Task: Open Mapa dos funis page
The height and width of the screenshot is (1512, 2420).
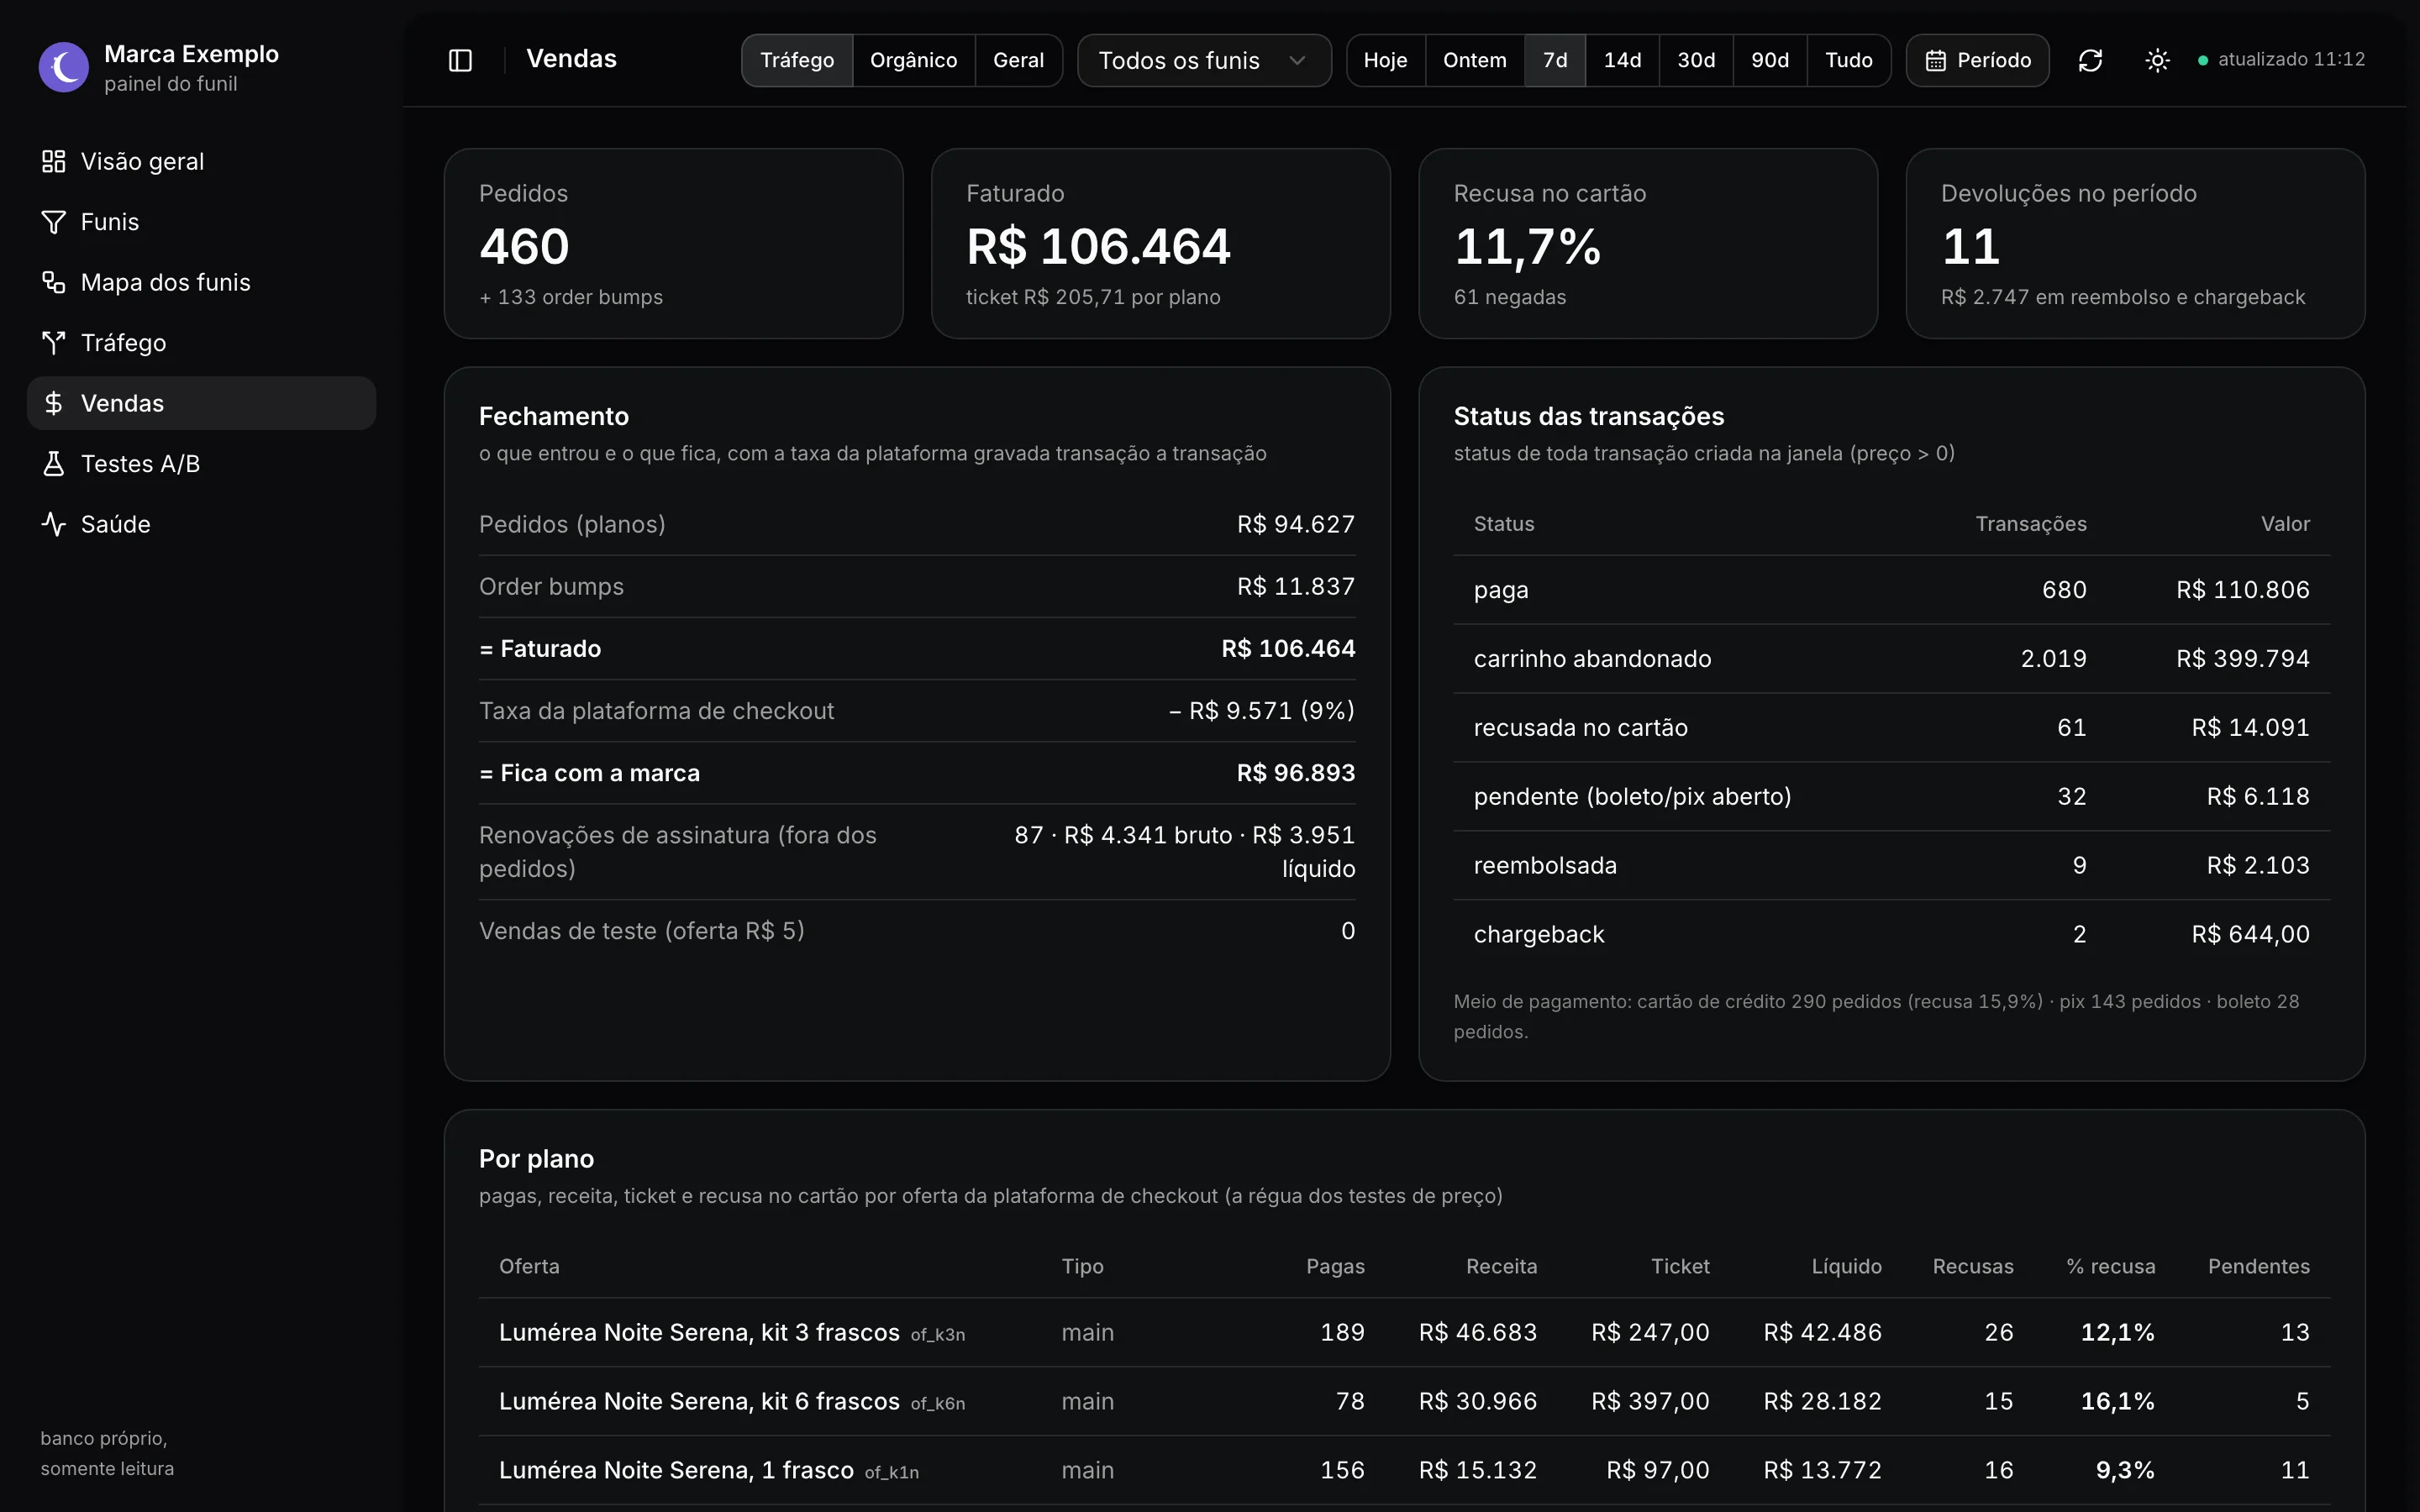Action: pos(201,282)
